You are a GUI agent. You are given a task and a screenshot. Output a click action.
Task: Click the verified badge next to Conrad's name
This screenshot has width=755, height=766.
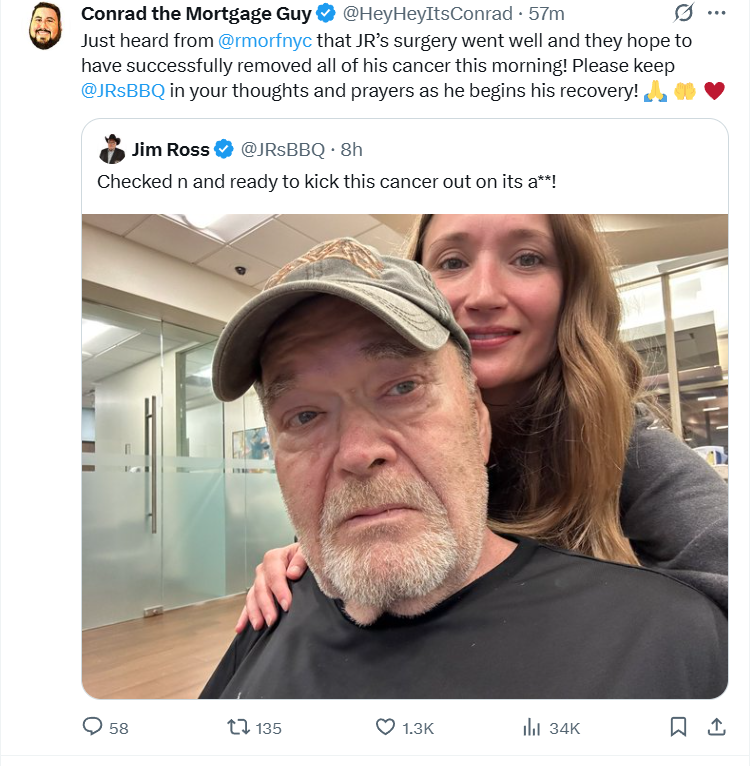(x=326, y=14)
